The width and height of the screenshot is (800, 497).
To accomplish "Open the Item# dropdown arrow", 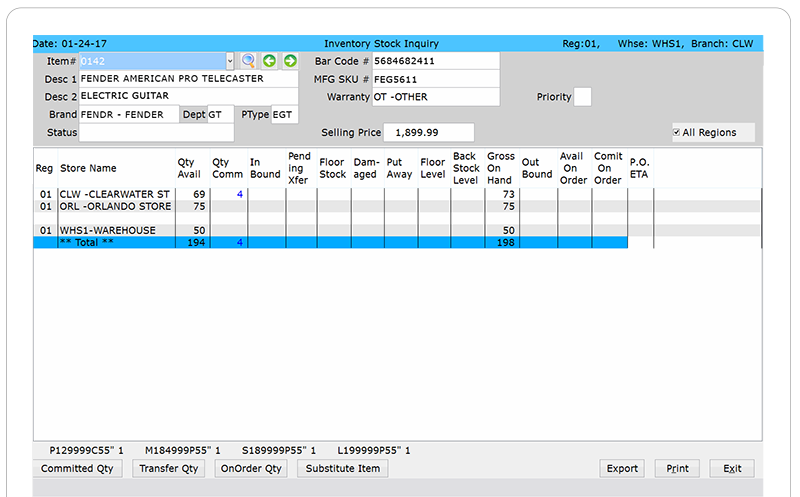I will 230,61.
